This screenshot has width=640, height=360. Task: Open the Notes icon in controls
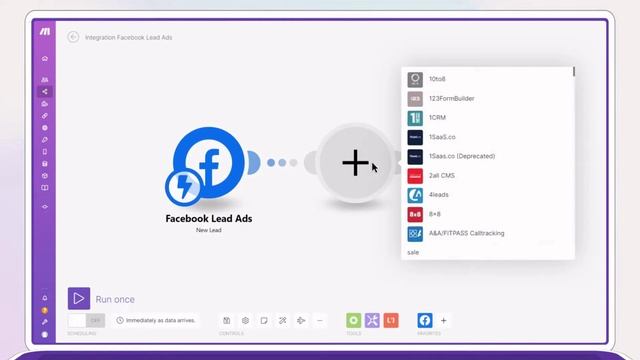click(264, 320)
